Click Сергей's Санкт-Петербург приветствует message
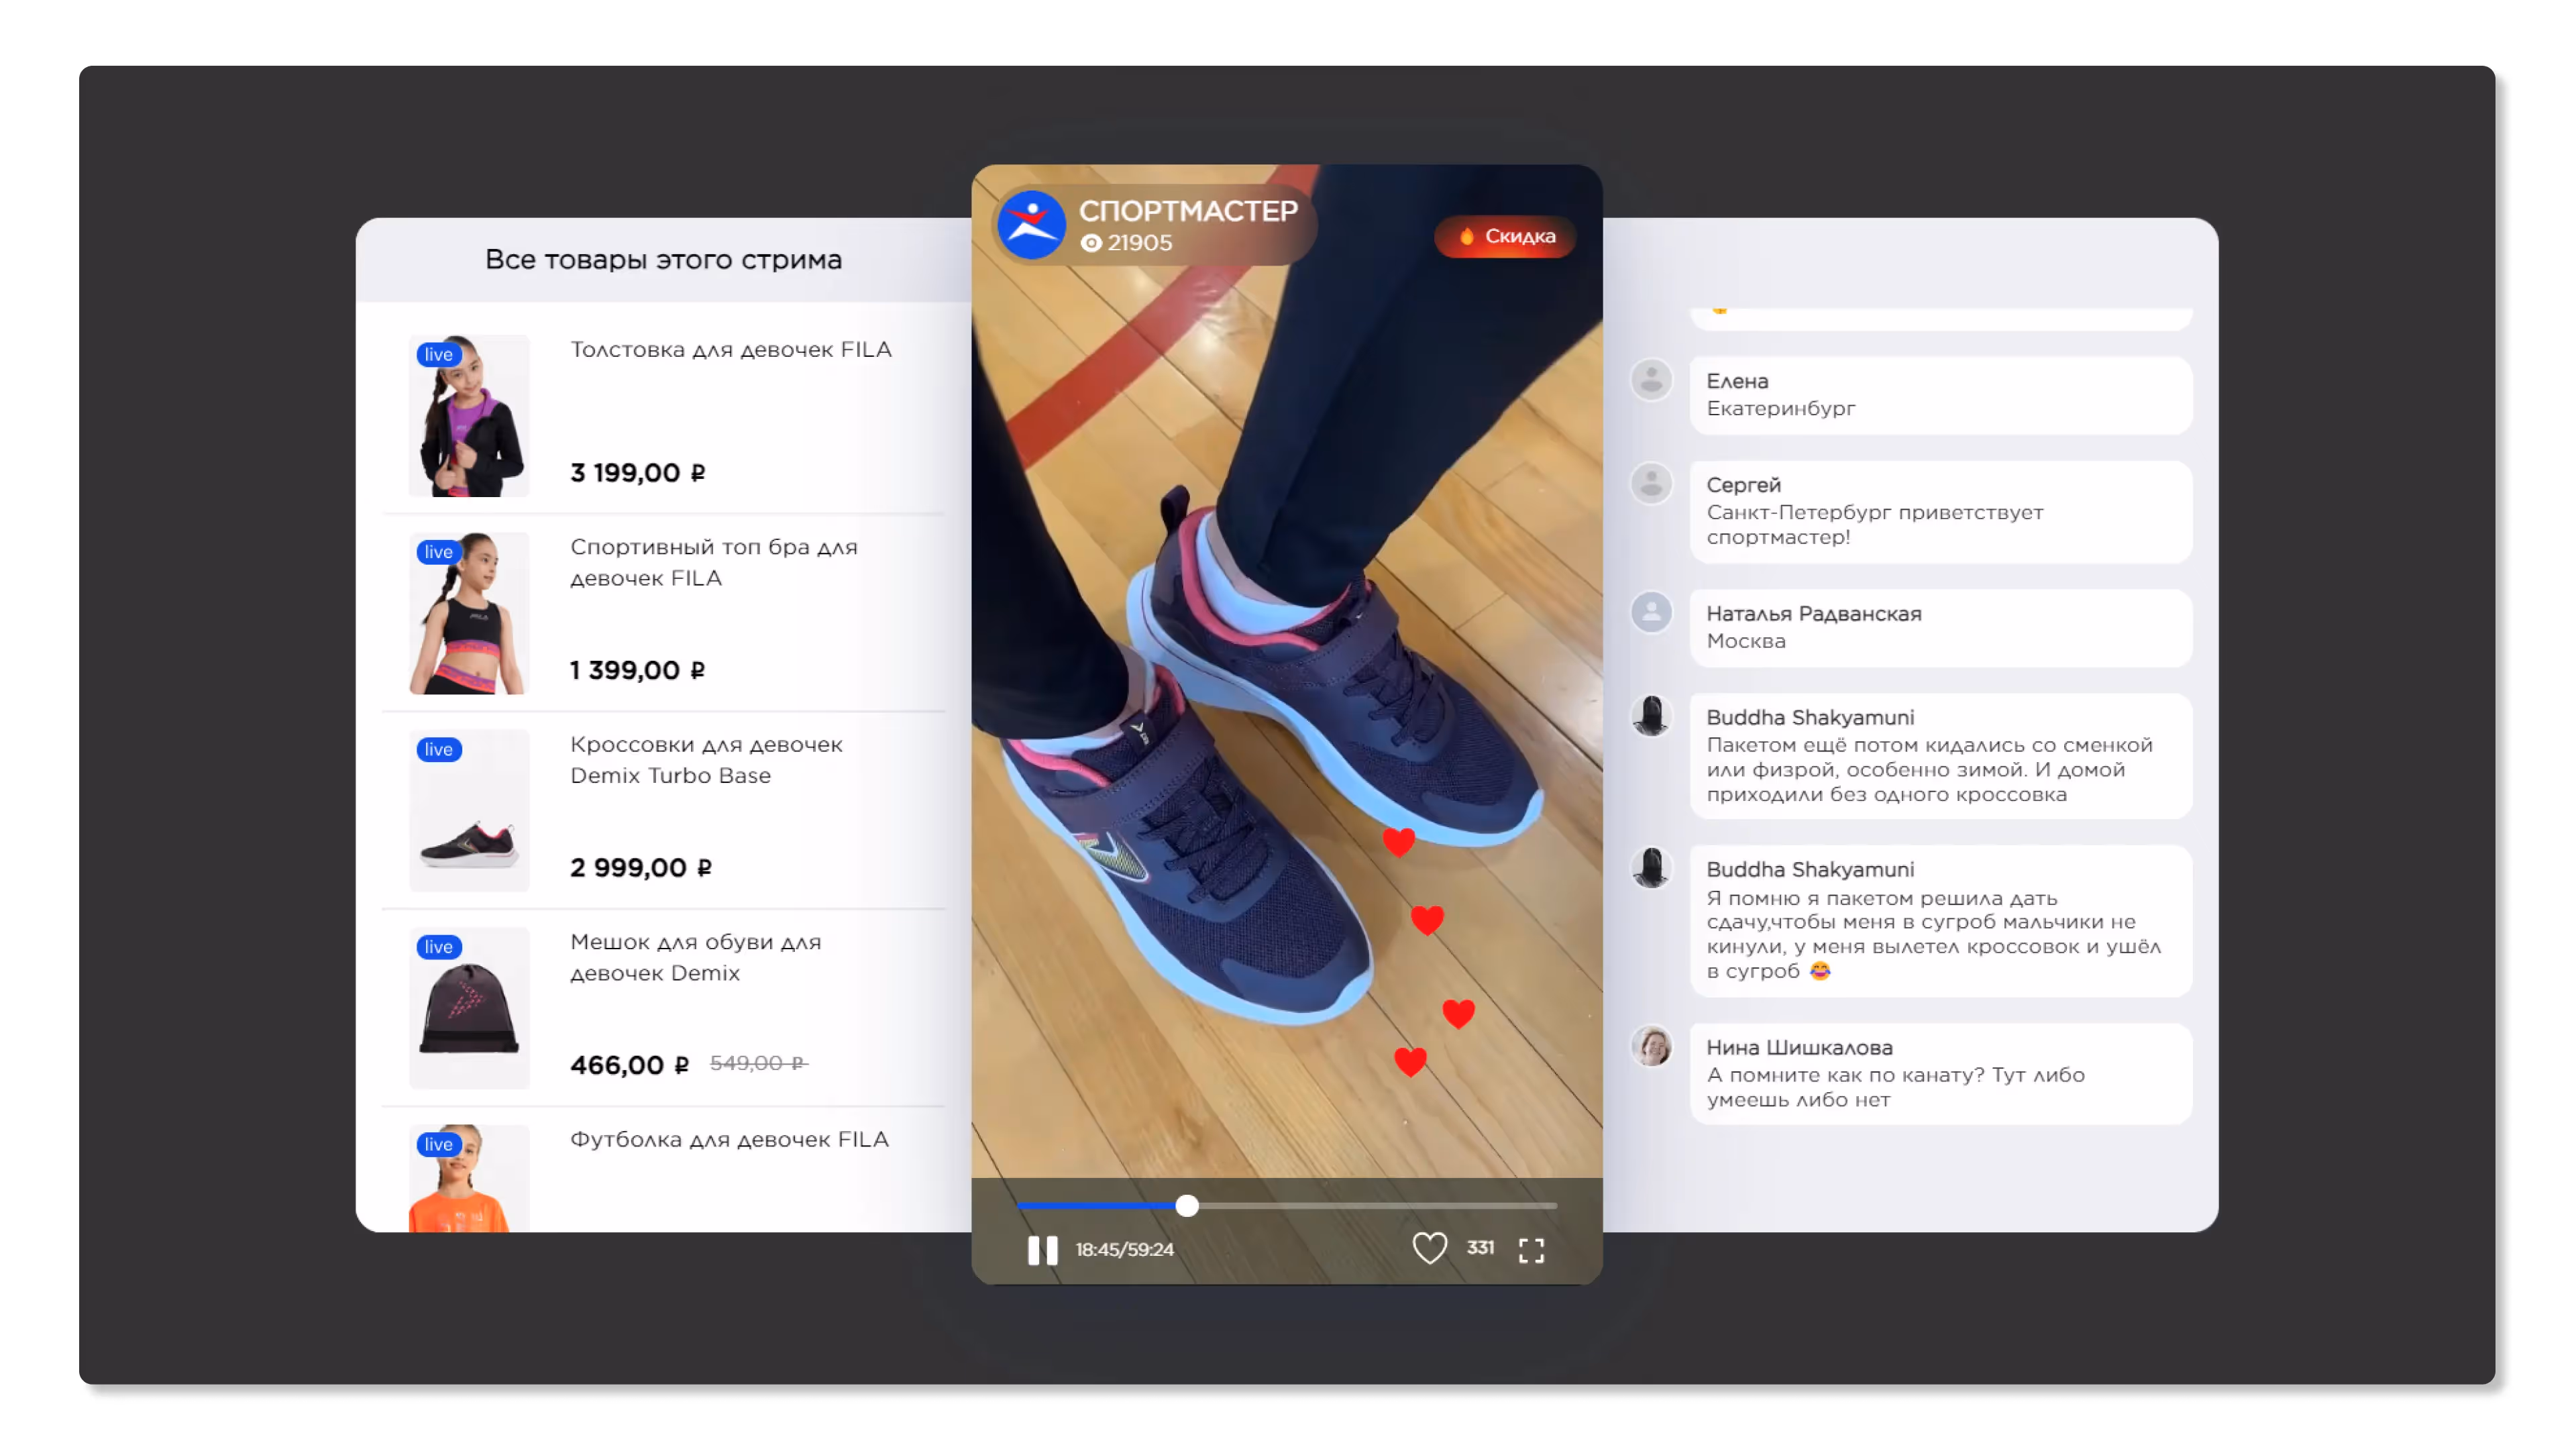Image resolution: width=2576 pixels, height=1449 pixels. click(1940, 511)
